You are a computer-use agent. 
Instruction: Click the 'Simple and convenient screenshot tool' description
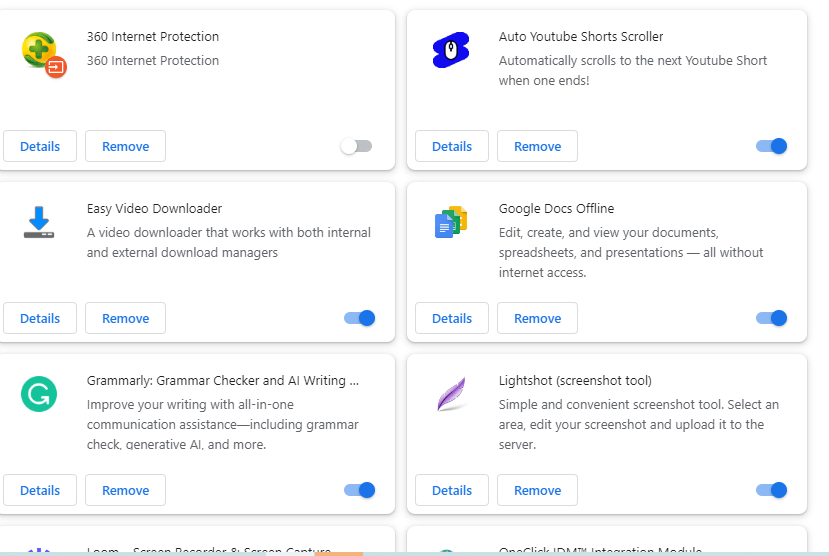(x=639, y=424)
